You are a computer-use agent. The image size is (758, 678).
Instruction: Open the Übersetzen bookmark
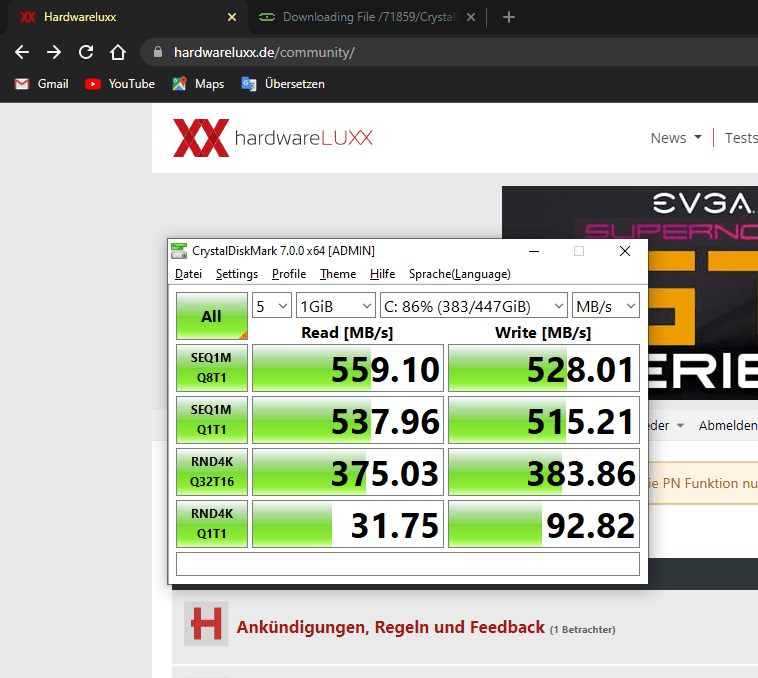[x=283, y=84]
